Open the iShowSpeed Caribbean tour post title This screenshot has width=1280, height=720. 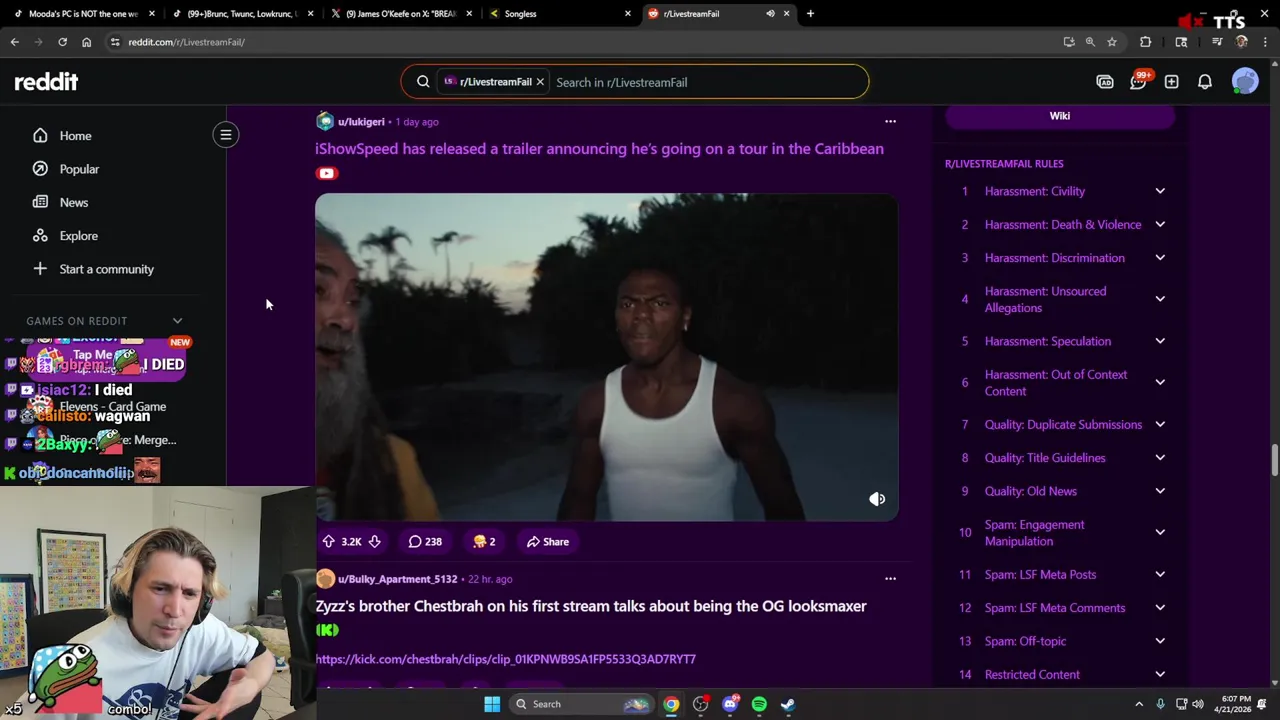599,149
